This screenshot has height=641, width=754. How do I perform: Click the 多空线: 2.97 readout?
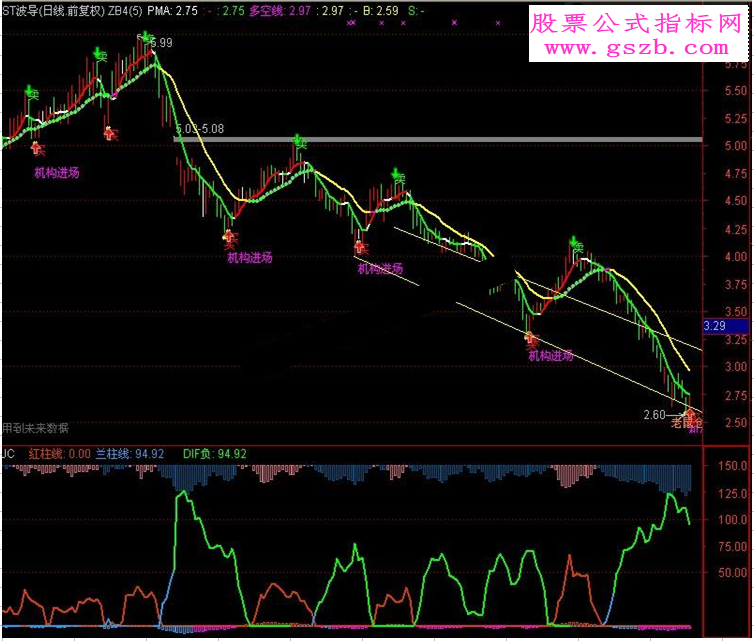280,11
